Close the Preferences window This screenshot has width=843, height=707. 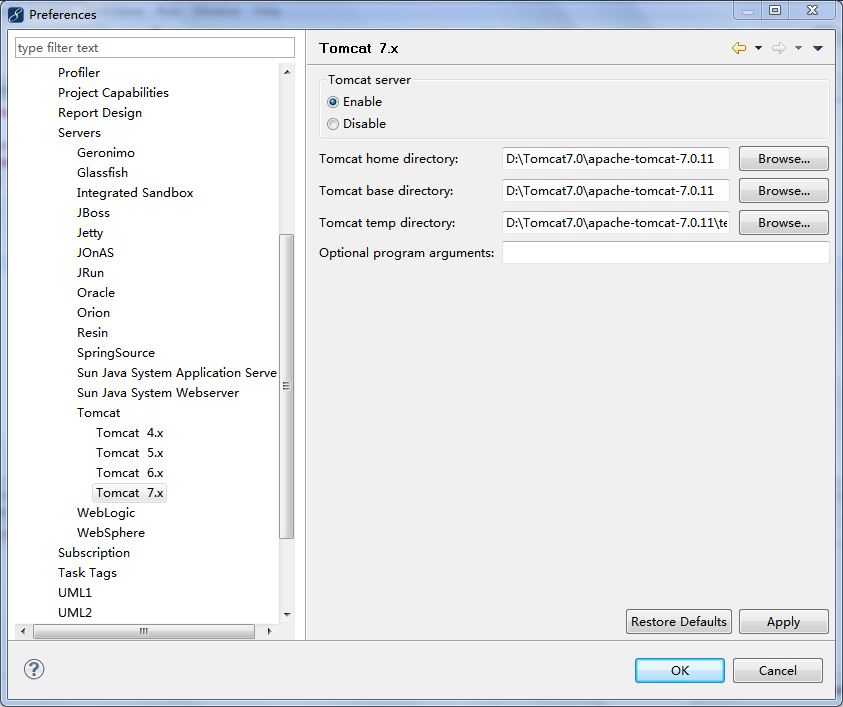pyautogui.click(x=812, y=10)
